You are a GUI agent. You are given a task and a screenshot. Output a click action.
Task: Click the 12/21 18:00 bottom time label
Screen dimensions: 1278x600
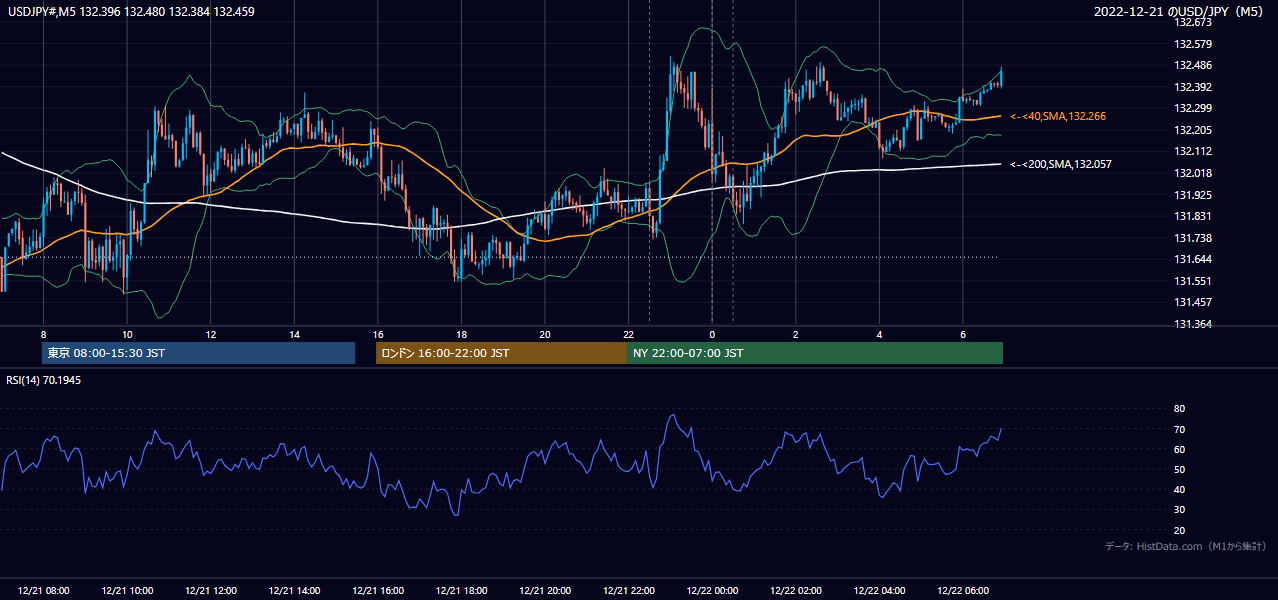point(461,591)
